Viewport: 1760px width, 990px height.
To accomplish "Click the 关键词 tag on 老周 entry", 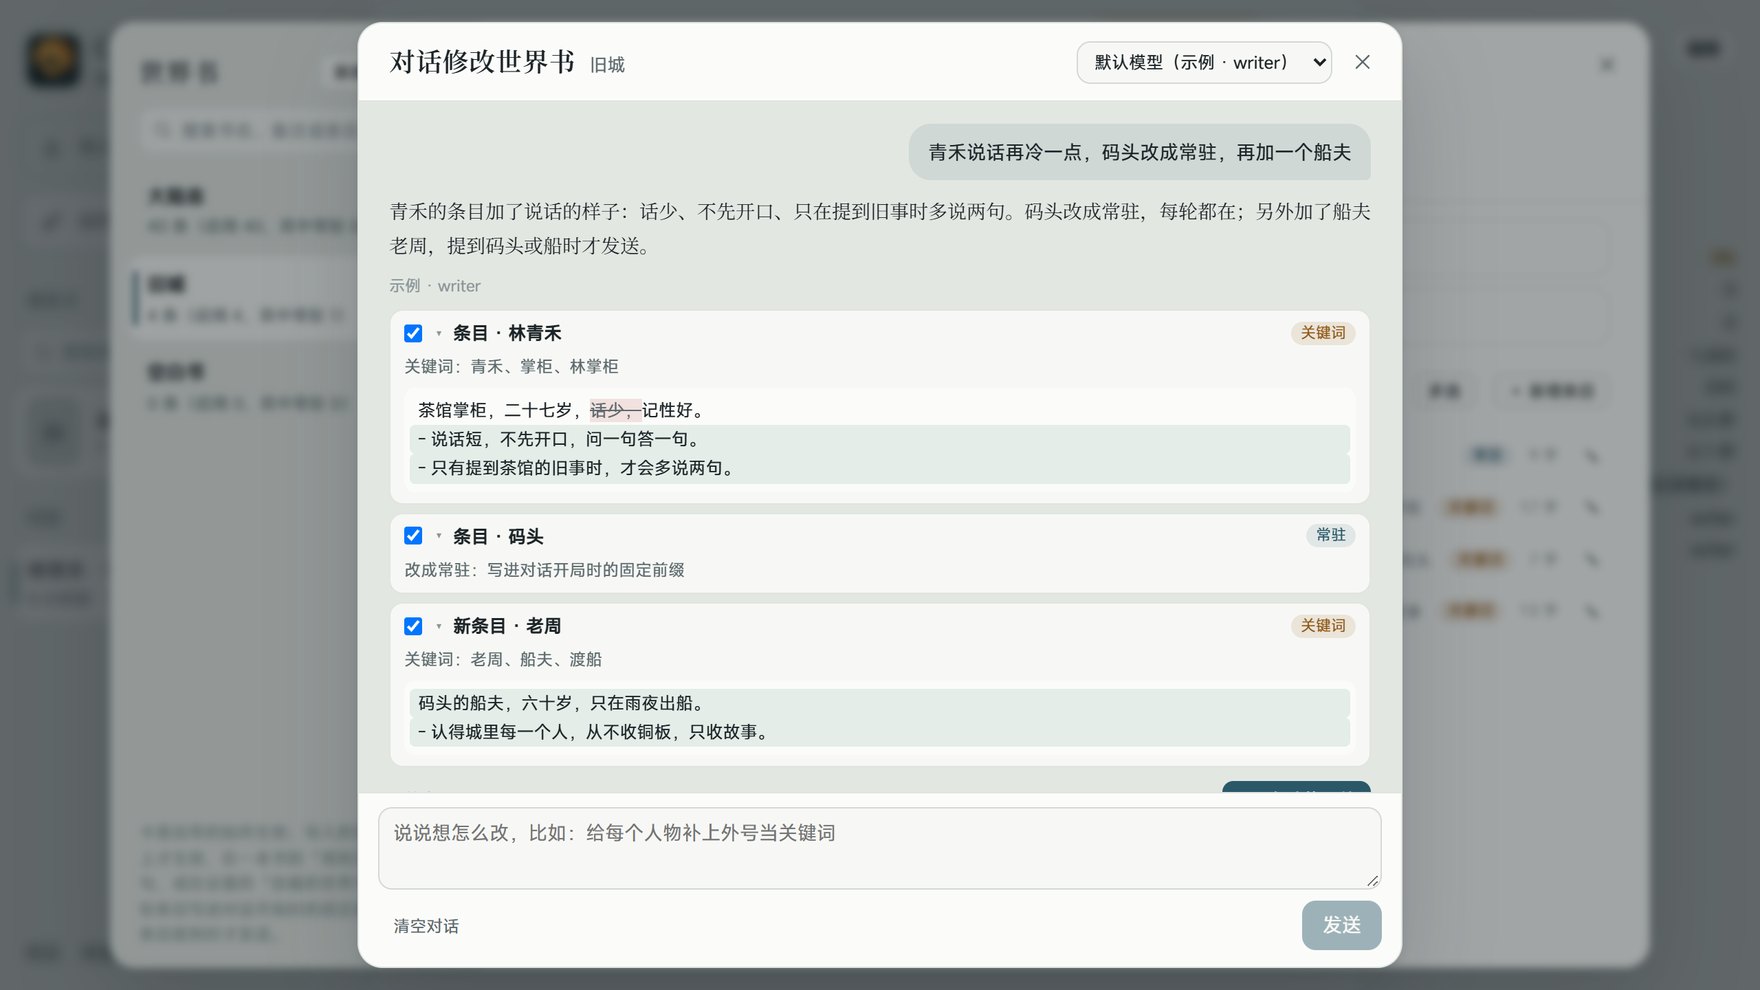I will point(1323,626).
